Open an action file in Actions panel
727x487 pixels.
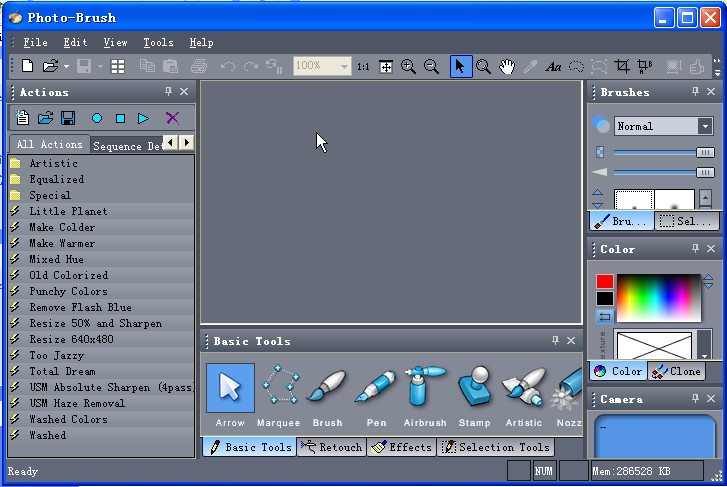tap(45, 118)
